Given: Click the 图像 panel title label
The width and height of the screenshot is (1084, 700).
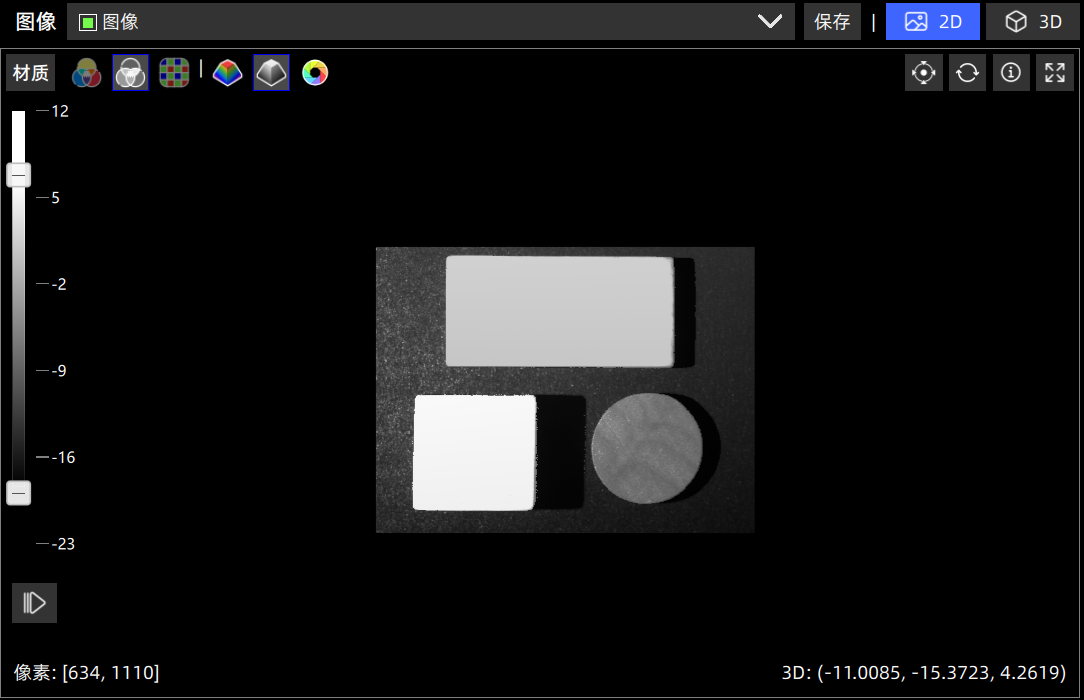Looking at the screenshot, I should (x=36, y=21).
